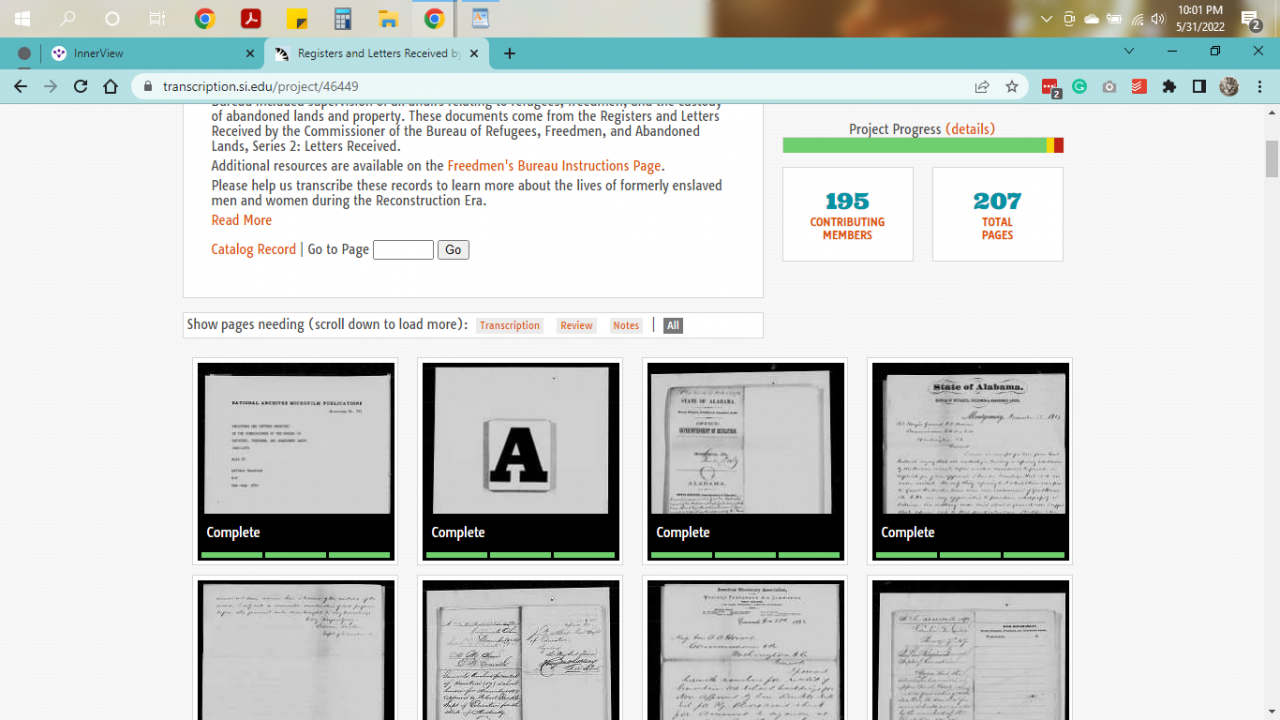Open Task View on the taskbar
Viewport: 1280px width, 720px height.
157,18
